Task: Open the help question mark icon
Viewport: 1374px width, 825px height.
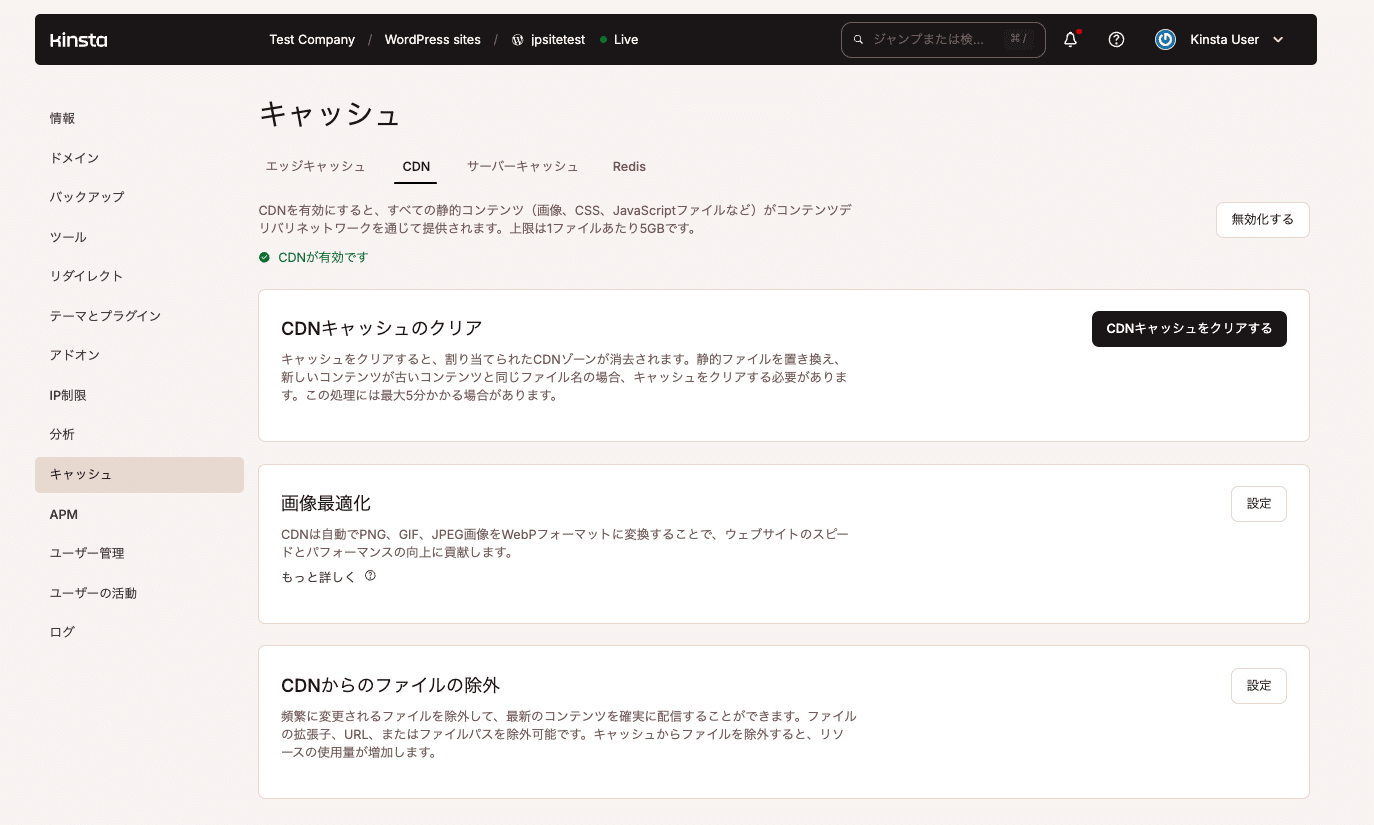Action: [x=1117, y=40]
